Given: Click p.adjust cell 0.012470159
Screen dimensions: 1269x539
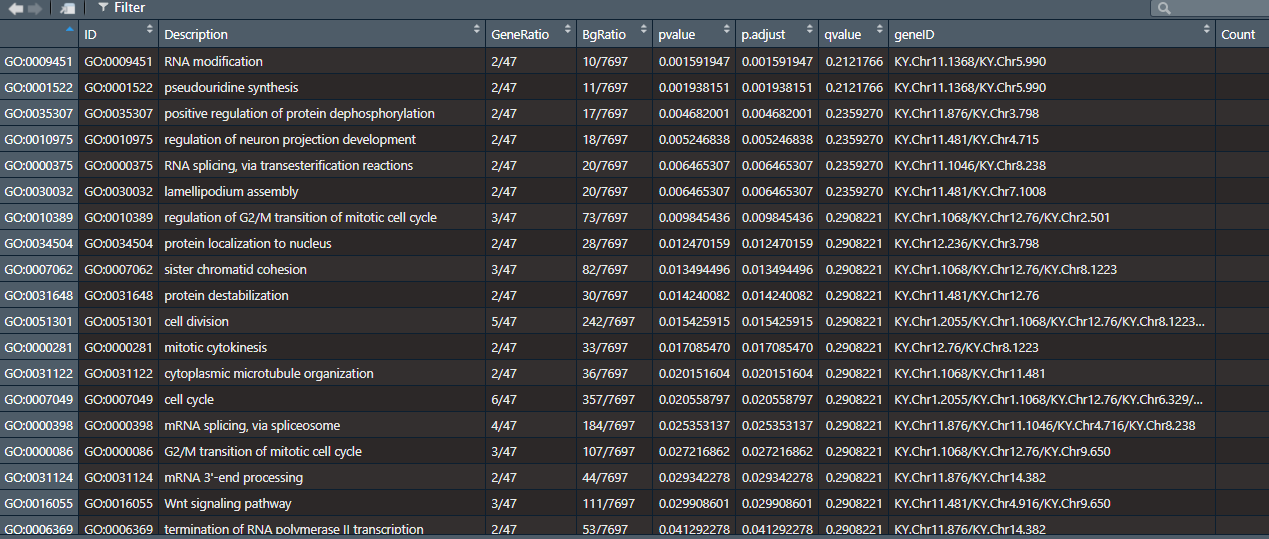Looking at the screenshot, I should click(x=776, y=243).
